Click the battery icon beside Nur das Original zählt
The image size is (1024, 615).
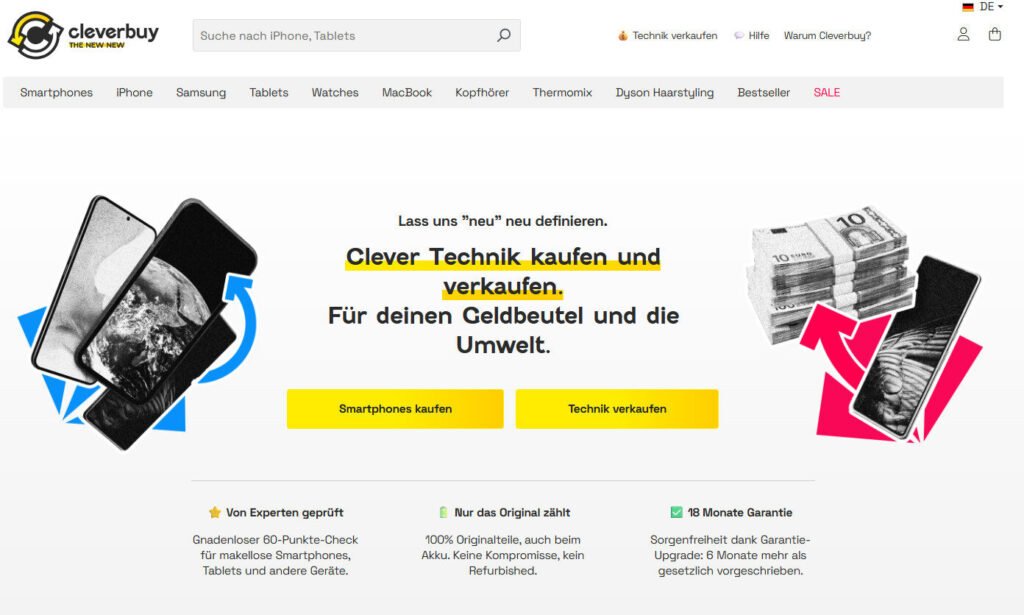click(443, 512)
